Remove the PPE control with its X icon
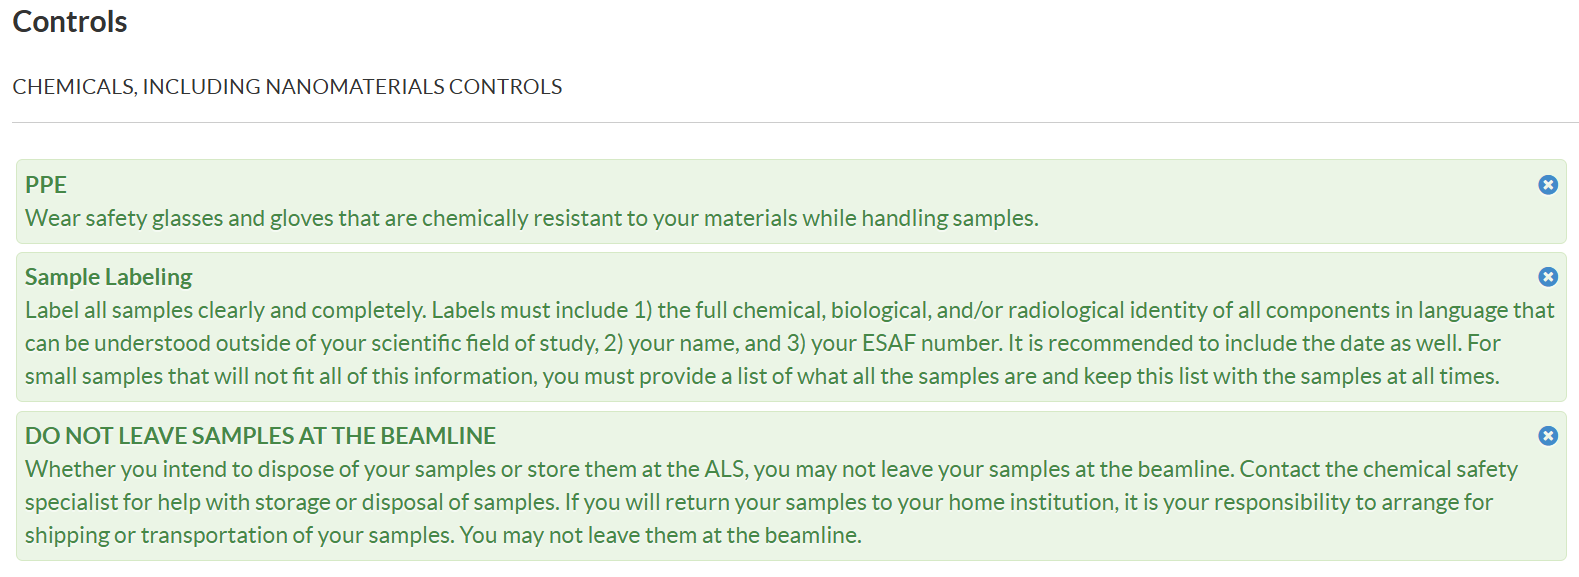 [x=1547, y=185]
